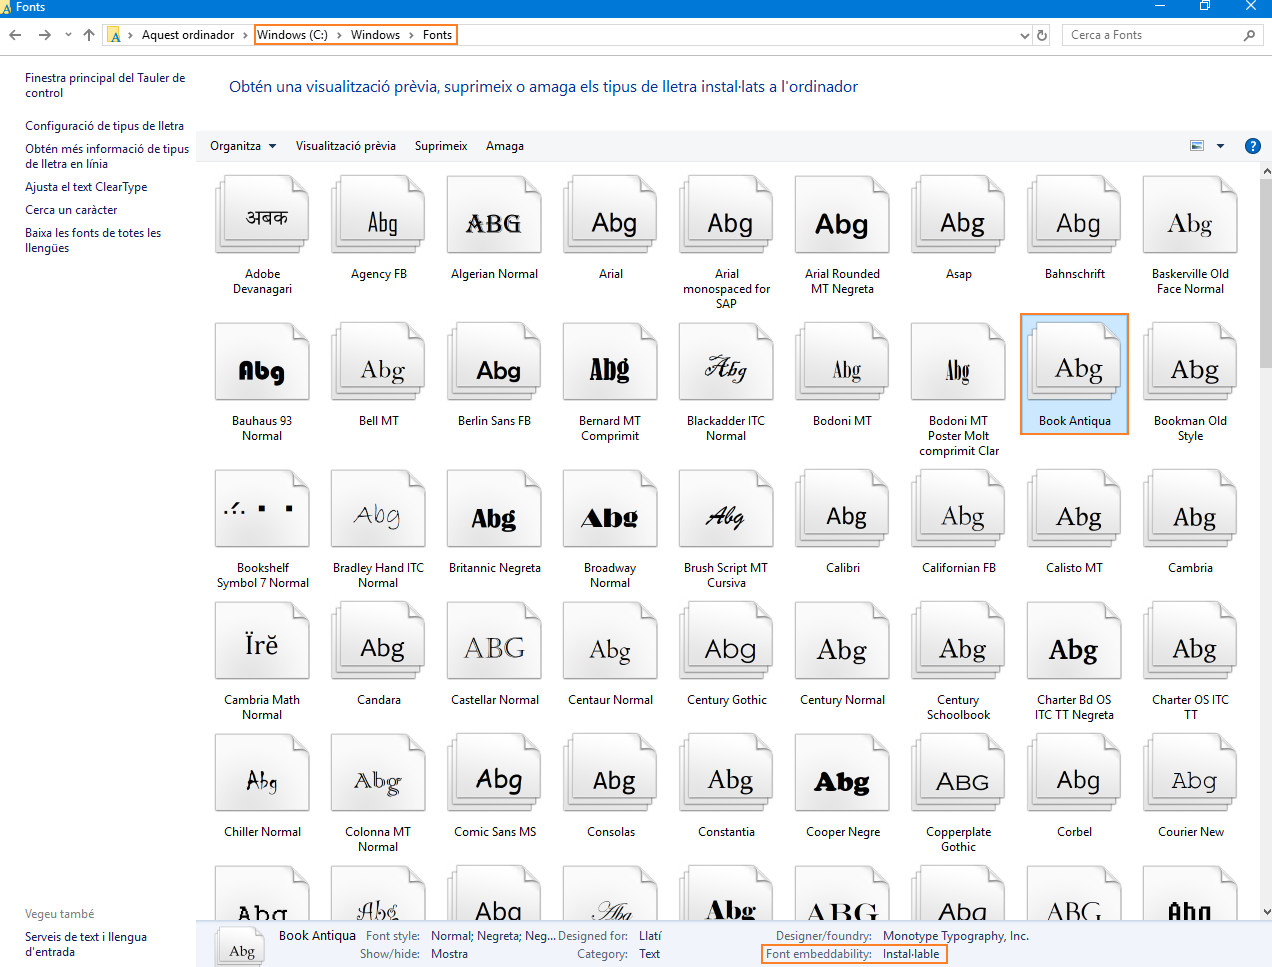Open recent locations chevron near navigation arrows
The image size is (1272, 967).
[68, 35]
